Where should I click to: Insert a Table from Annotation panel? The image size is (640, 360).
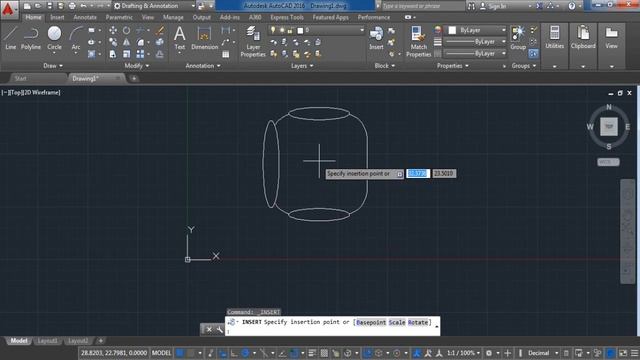coord(226,54)
